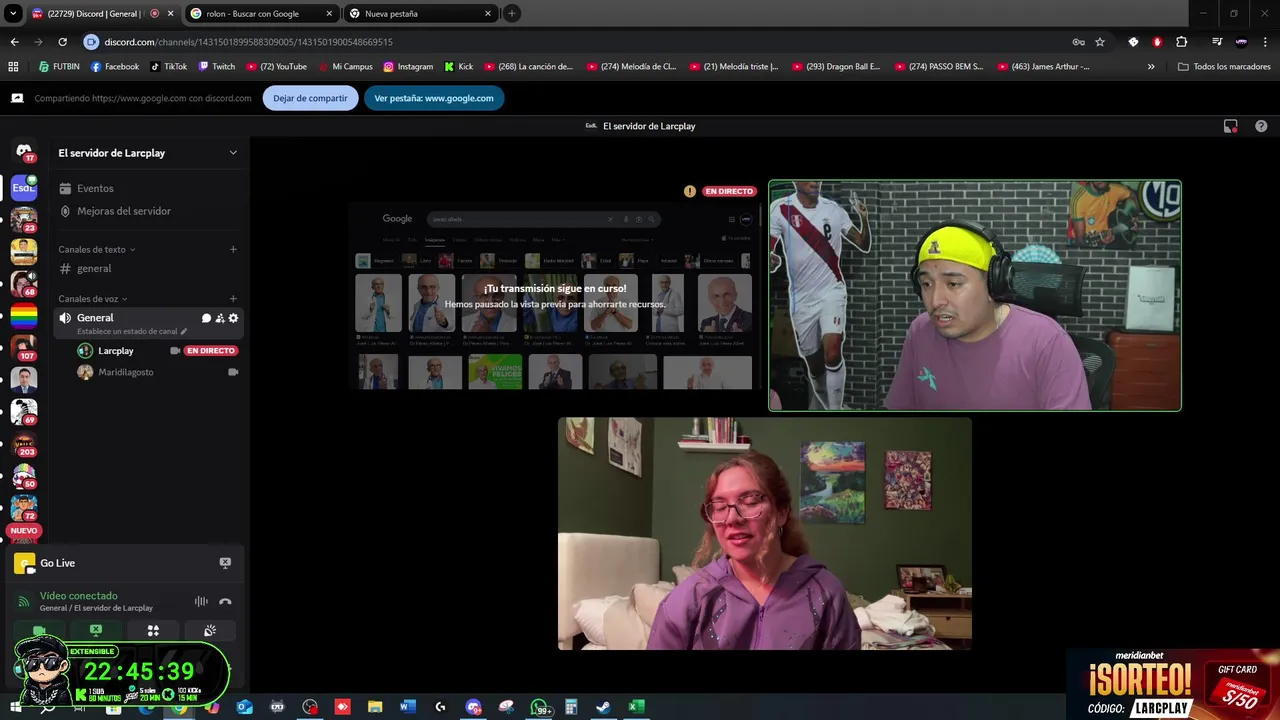Open the Kick bookmark
Viewport: 1280px width, 720px height.
[459, 67]
